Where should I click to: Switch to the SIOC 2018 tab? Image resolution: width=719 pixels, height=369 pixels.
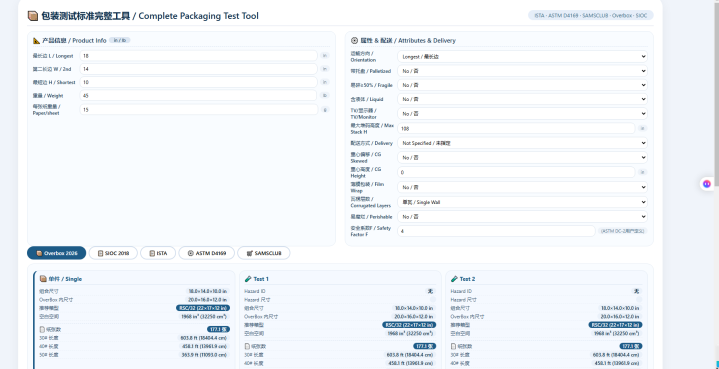pos(113,253)
